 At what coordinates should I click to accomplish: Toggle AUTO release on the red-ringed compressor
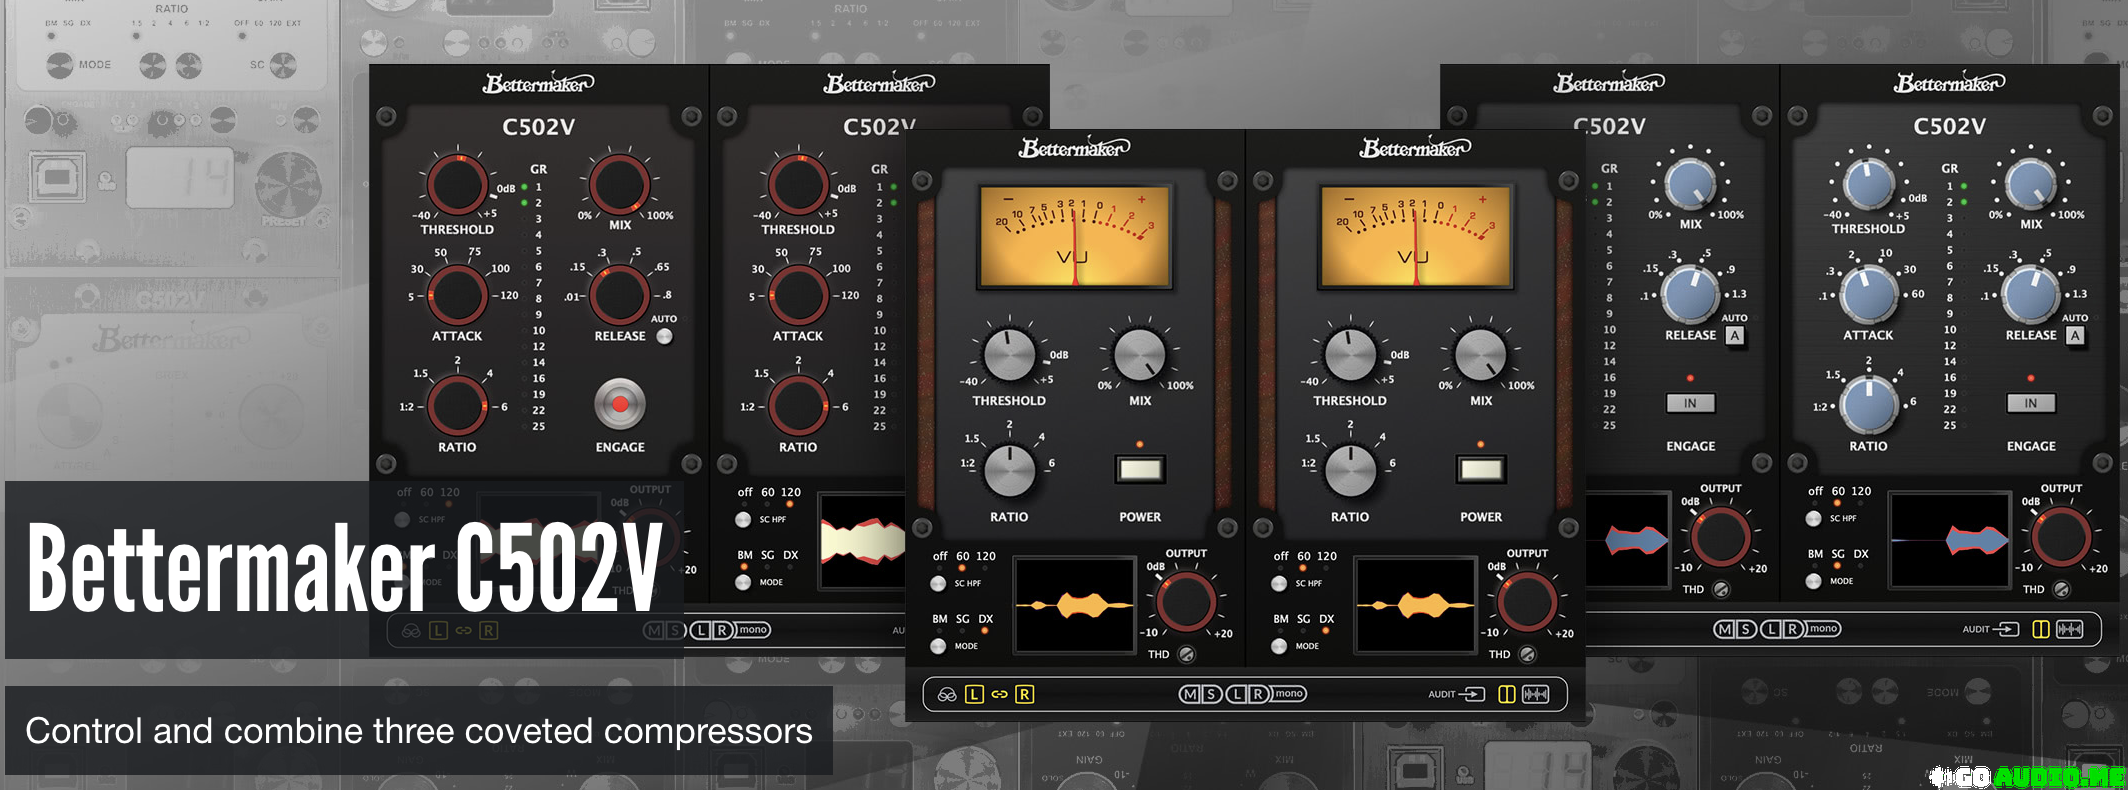tap(664, 337)
